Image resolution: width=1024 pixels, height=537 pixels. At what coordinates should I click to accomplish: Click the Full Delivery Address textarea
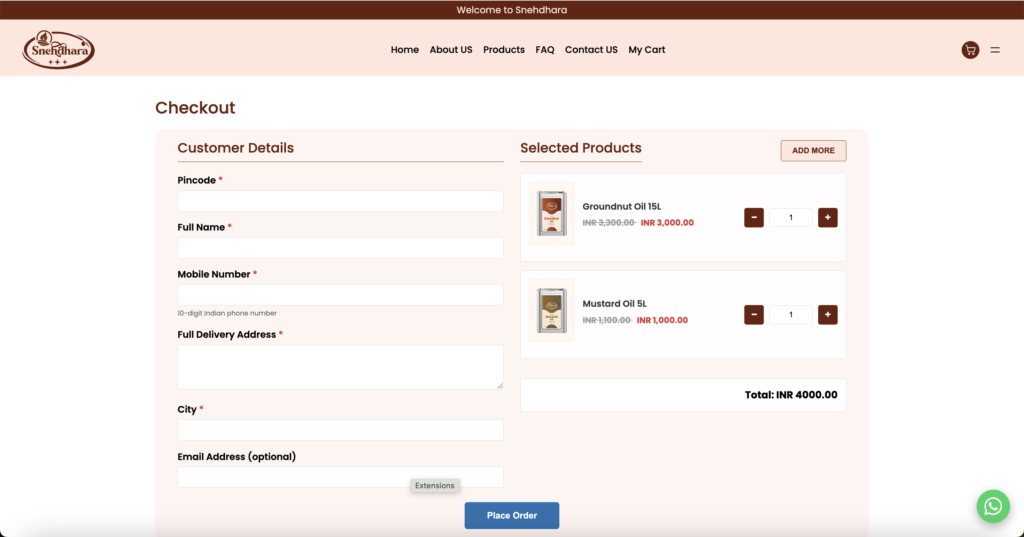point(340,367)
